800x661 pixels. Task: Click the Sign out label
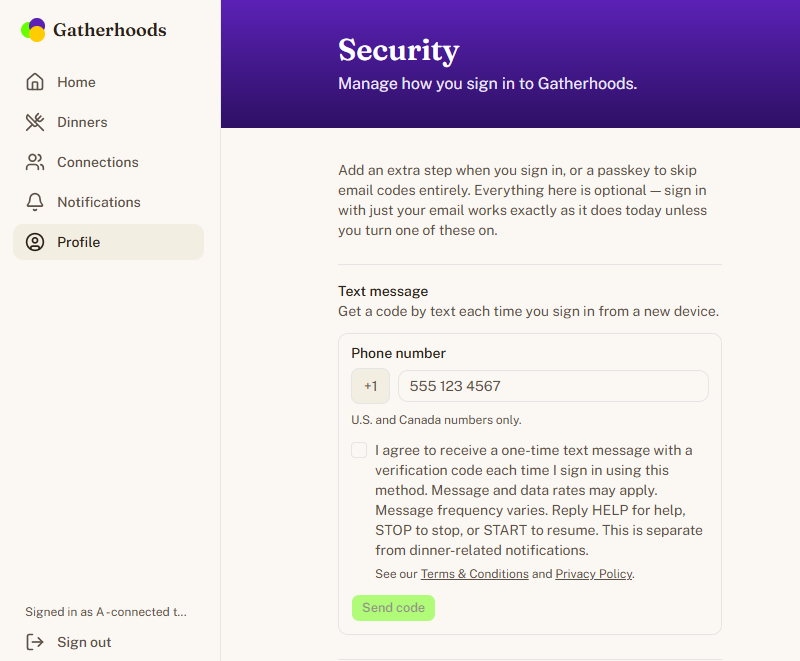84,642
